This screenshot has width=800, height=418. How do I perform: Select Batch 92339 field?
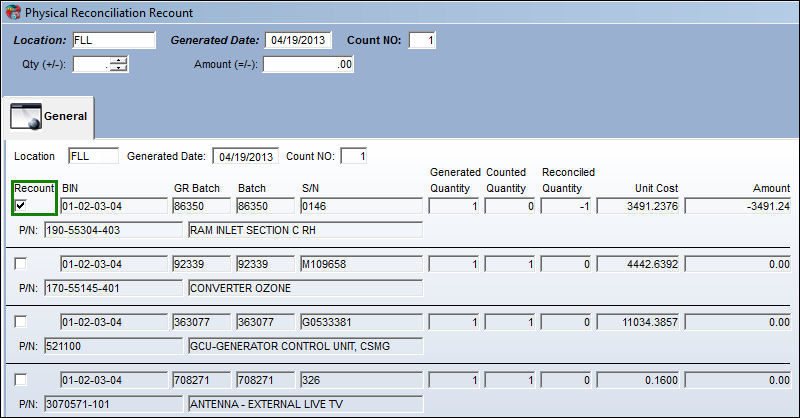click(265, 264)
